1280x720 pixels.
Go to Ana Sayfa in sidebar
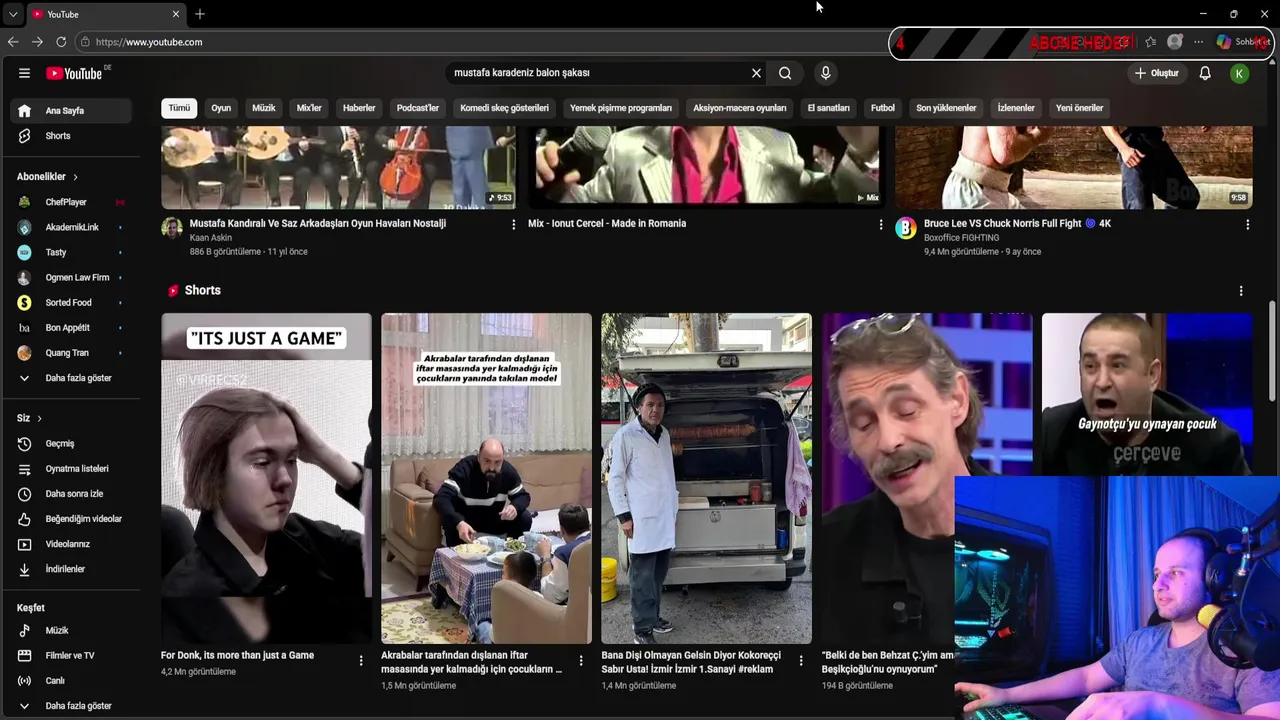tap(71, 111)
